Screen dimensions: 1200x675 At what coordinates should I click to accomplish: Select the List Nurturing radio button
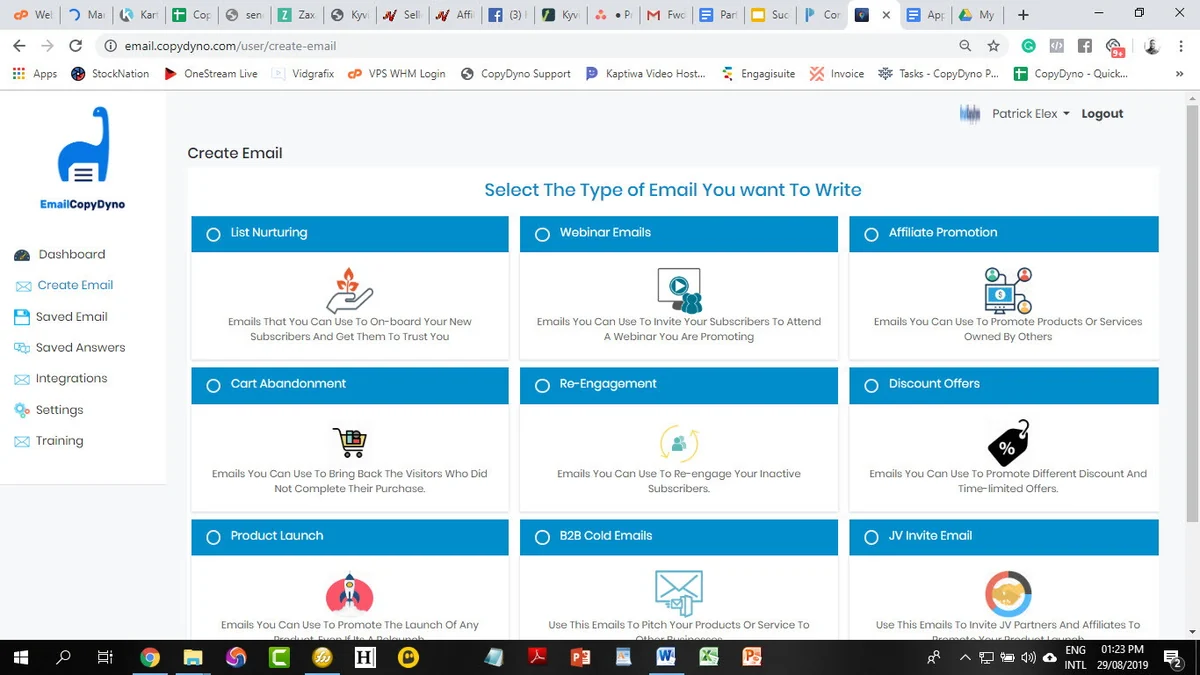(x=213, y=234)
